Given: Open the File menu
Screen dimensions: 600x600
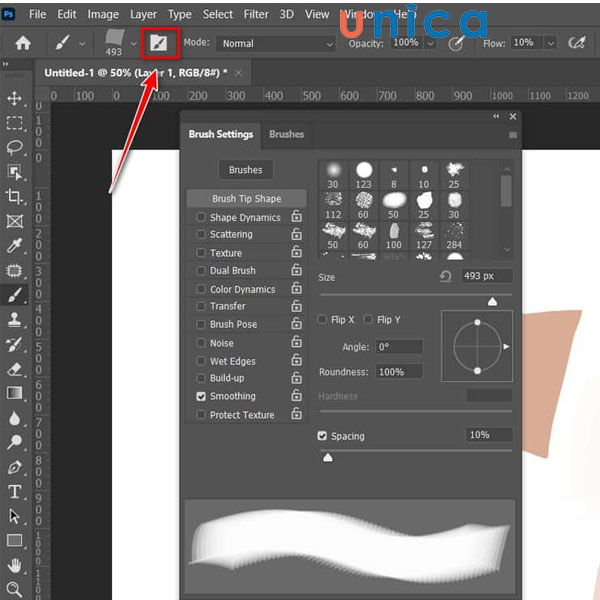Looking at the screenshot, I should (x=38, y=15).
